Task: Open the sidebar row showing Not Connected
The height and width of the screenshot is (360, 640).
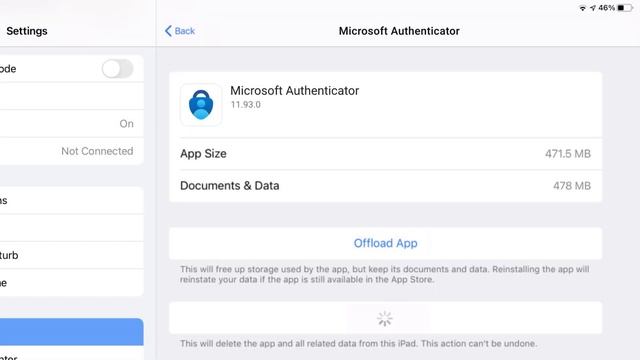Action: tap(71, 151)
